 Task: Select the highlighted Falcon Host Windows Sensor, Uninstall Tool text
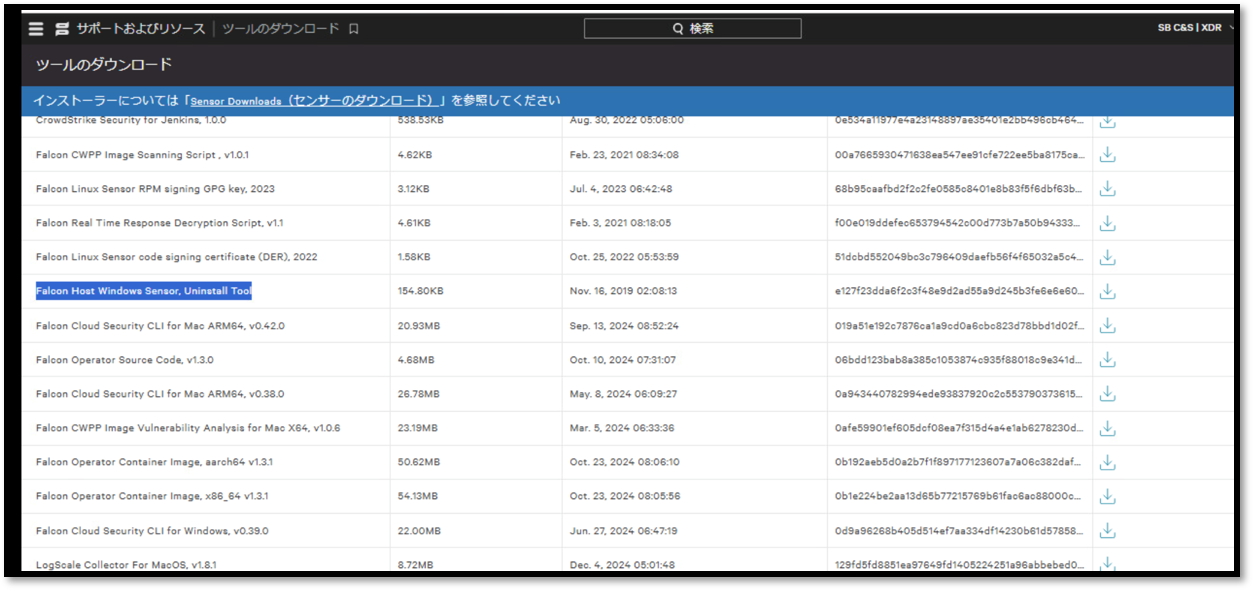point(144,291)
